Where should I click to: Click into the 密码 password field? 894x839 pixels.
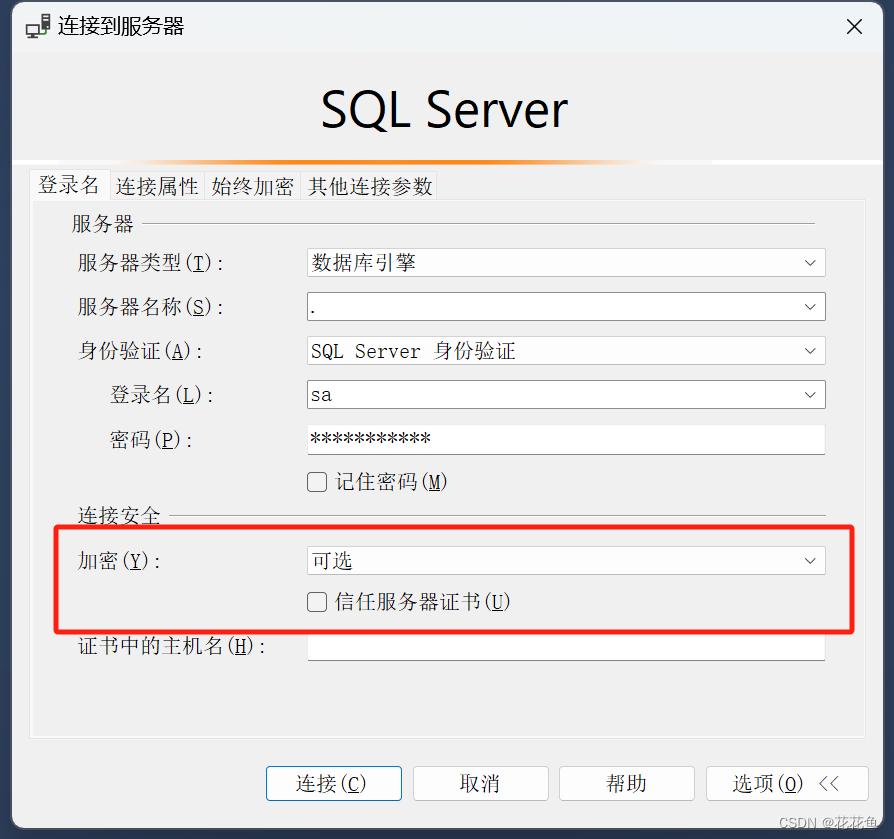566,439
